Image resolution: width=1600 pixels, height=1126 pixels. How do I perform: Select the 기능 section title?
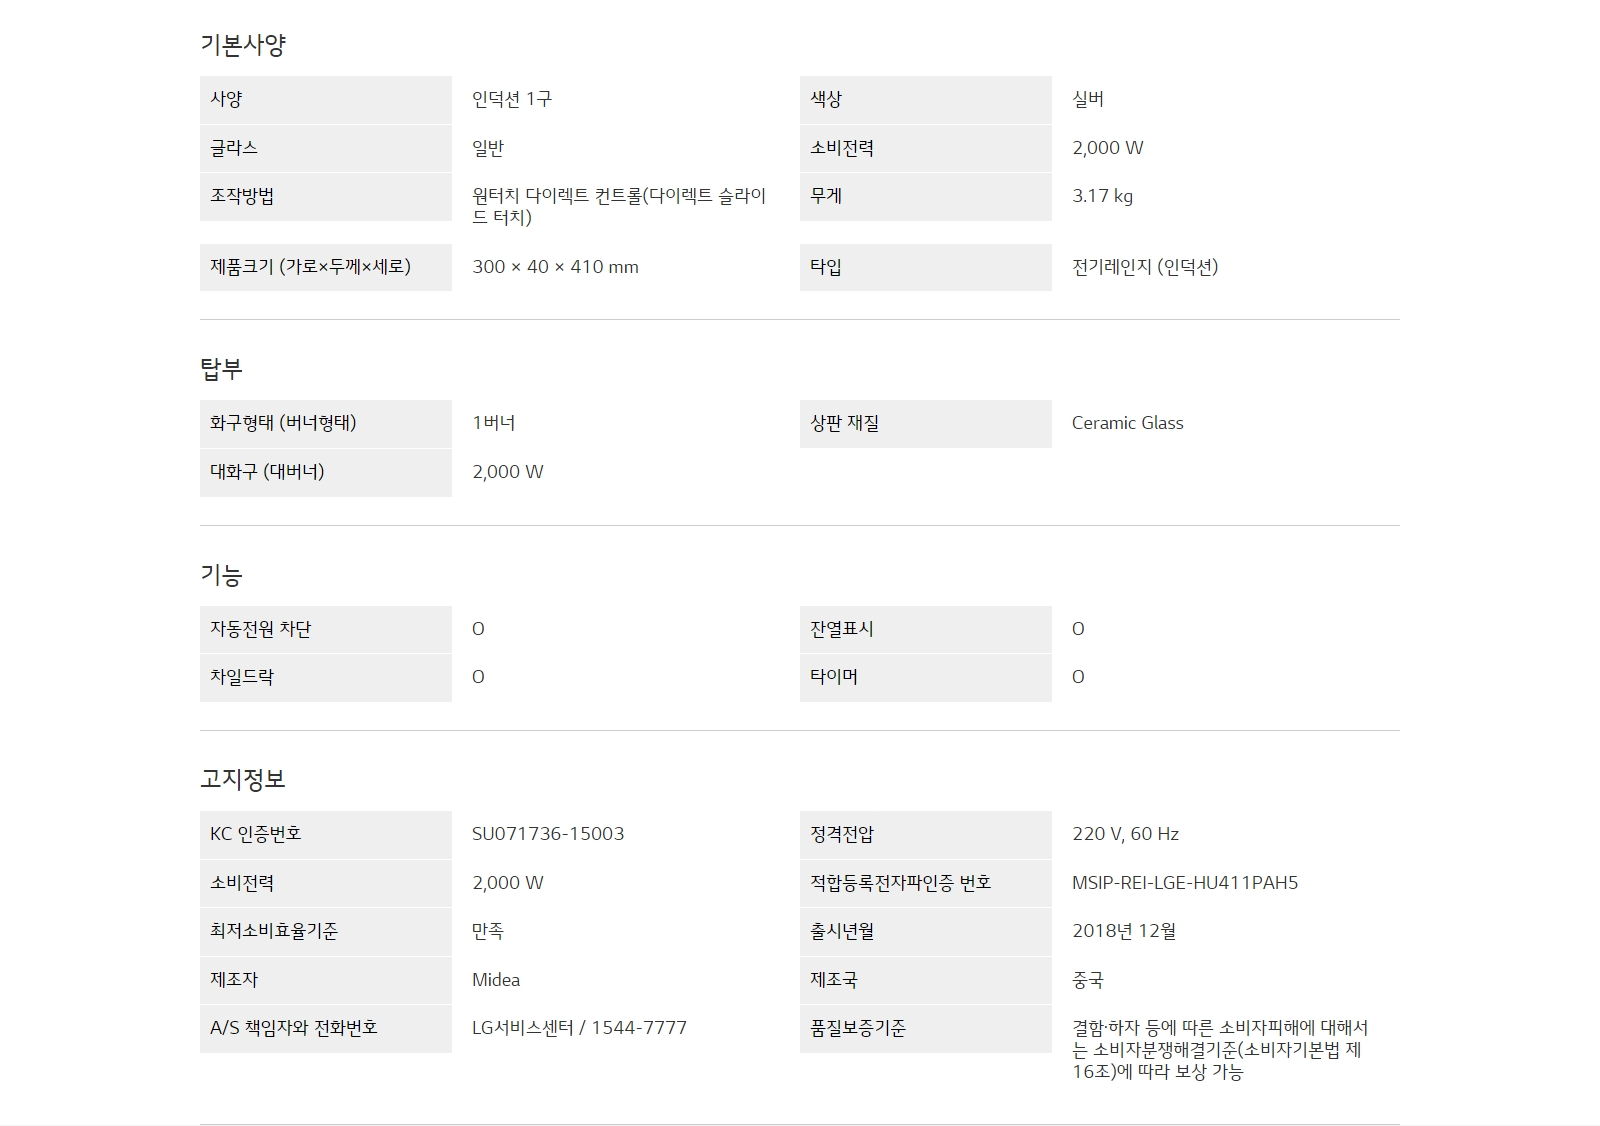[x=221, y=575]
